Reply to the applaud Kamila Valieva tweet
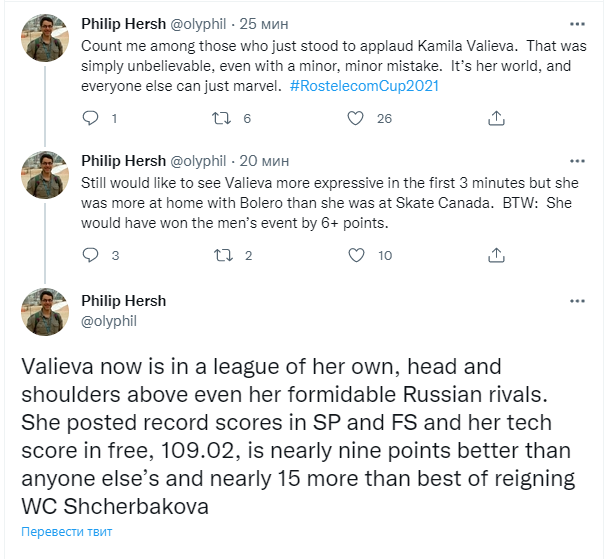Image resolution: width=608 pixels, height=559 pixels. coord(90,118)
